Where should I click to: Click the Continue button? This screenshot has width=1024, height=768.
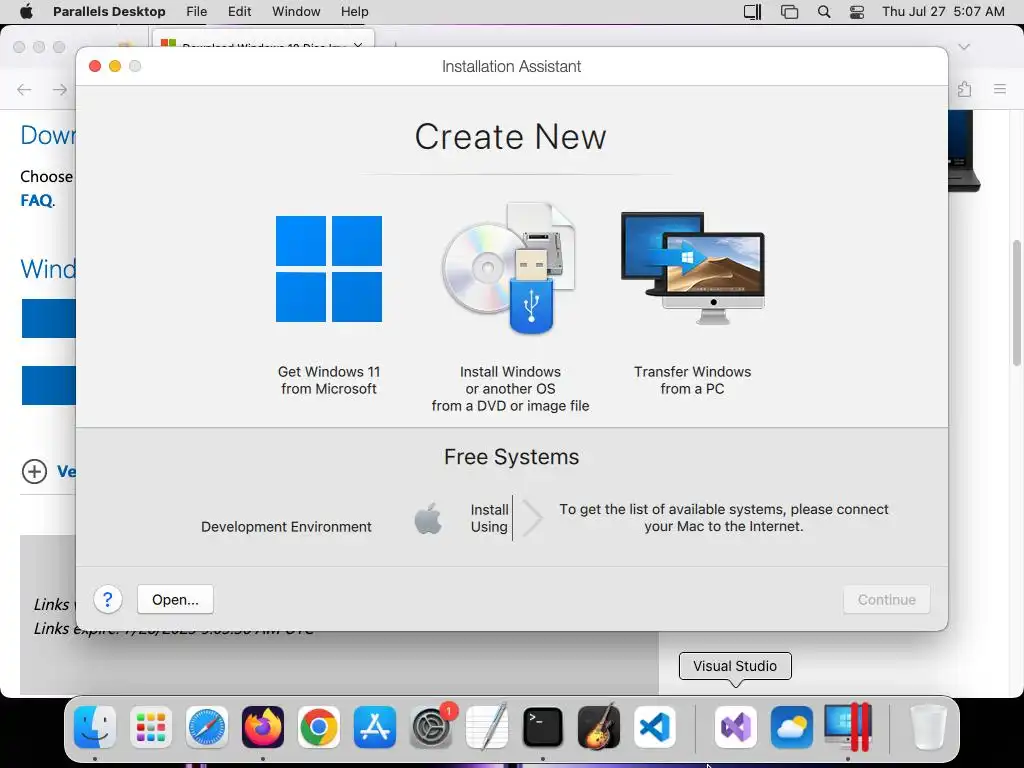pyautogui.click(x=886, y=600)
